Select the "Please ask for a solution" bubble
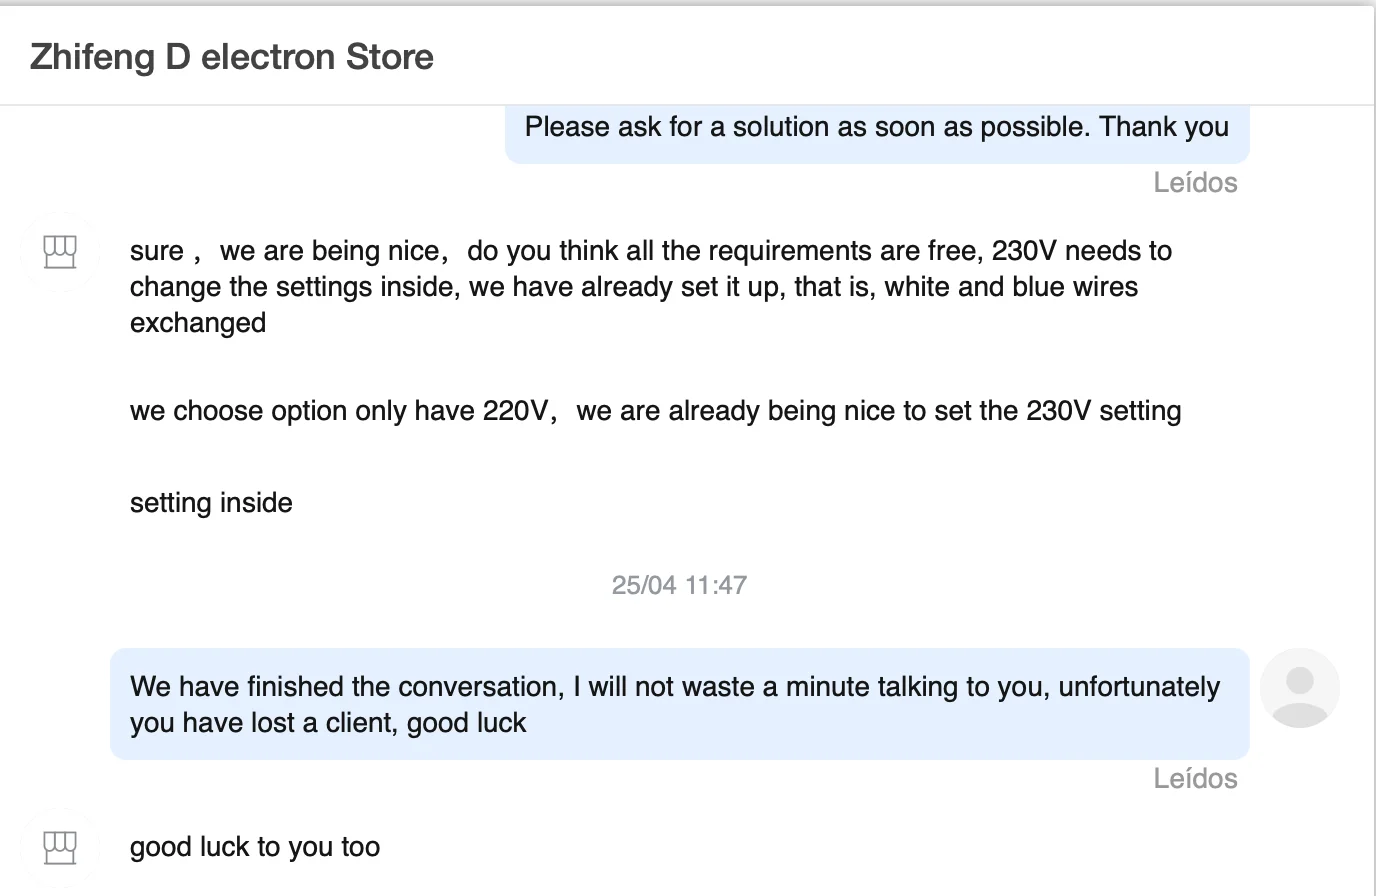Viewport: 1376px width, 896px height. (x=876, y=128)
